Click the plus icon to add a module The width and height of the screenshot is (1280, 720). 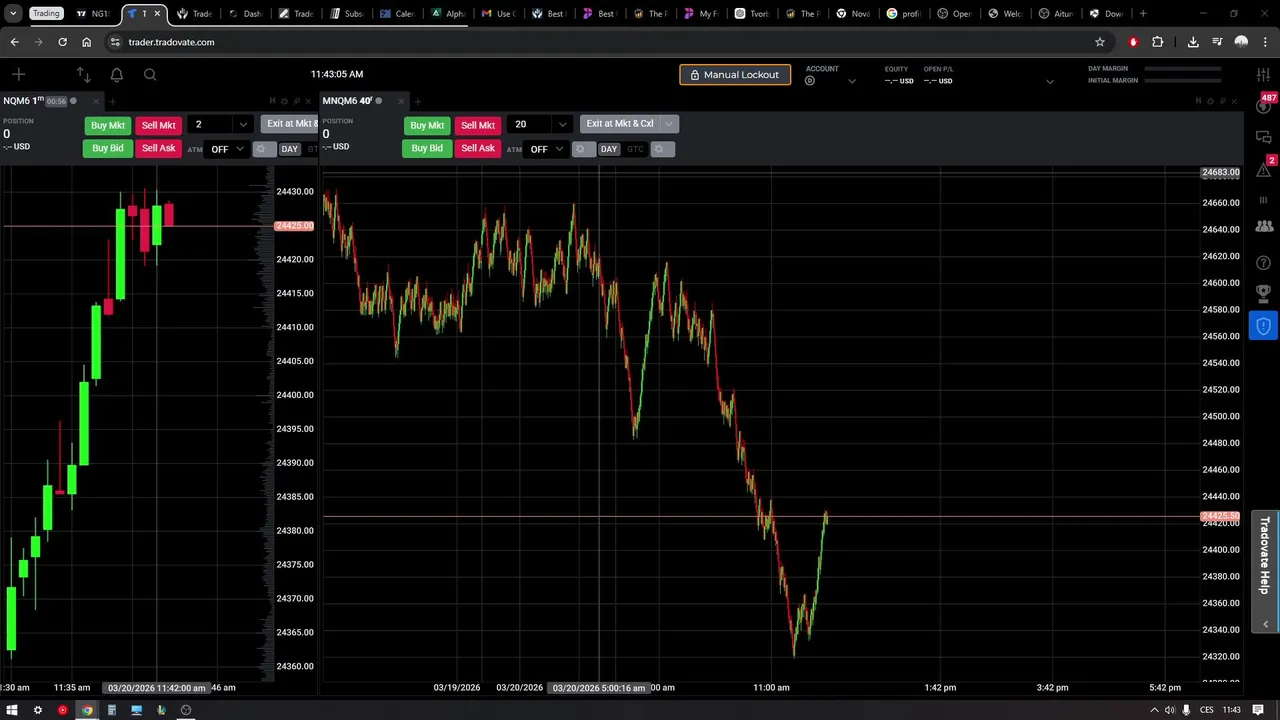[18, 74]
